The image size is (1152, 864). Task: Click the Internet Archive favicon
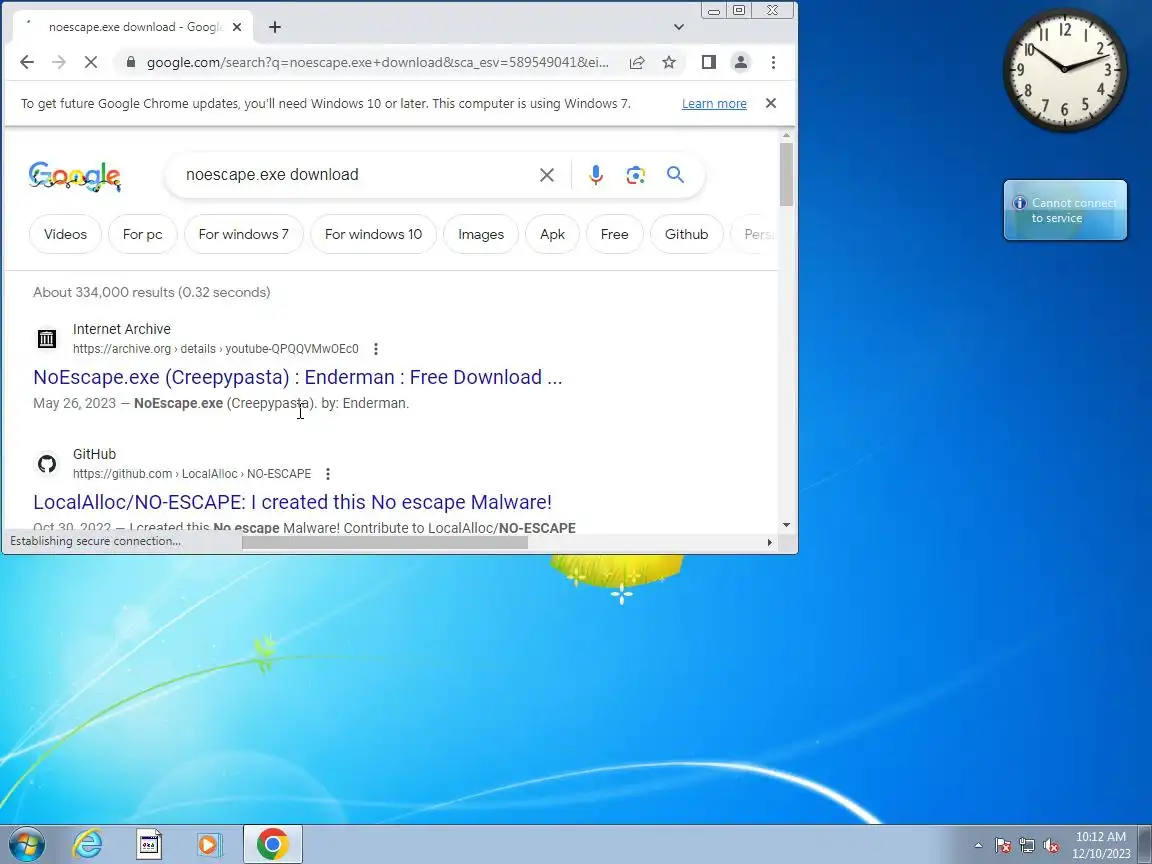(47, 339)
